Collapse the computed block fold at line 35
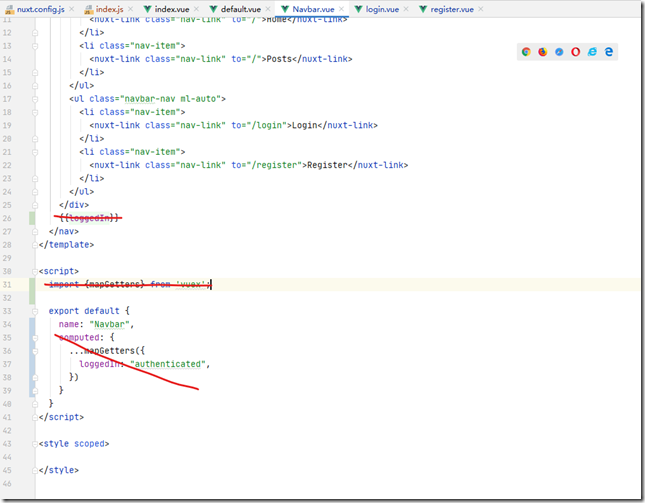 click(x=35, y=338)
